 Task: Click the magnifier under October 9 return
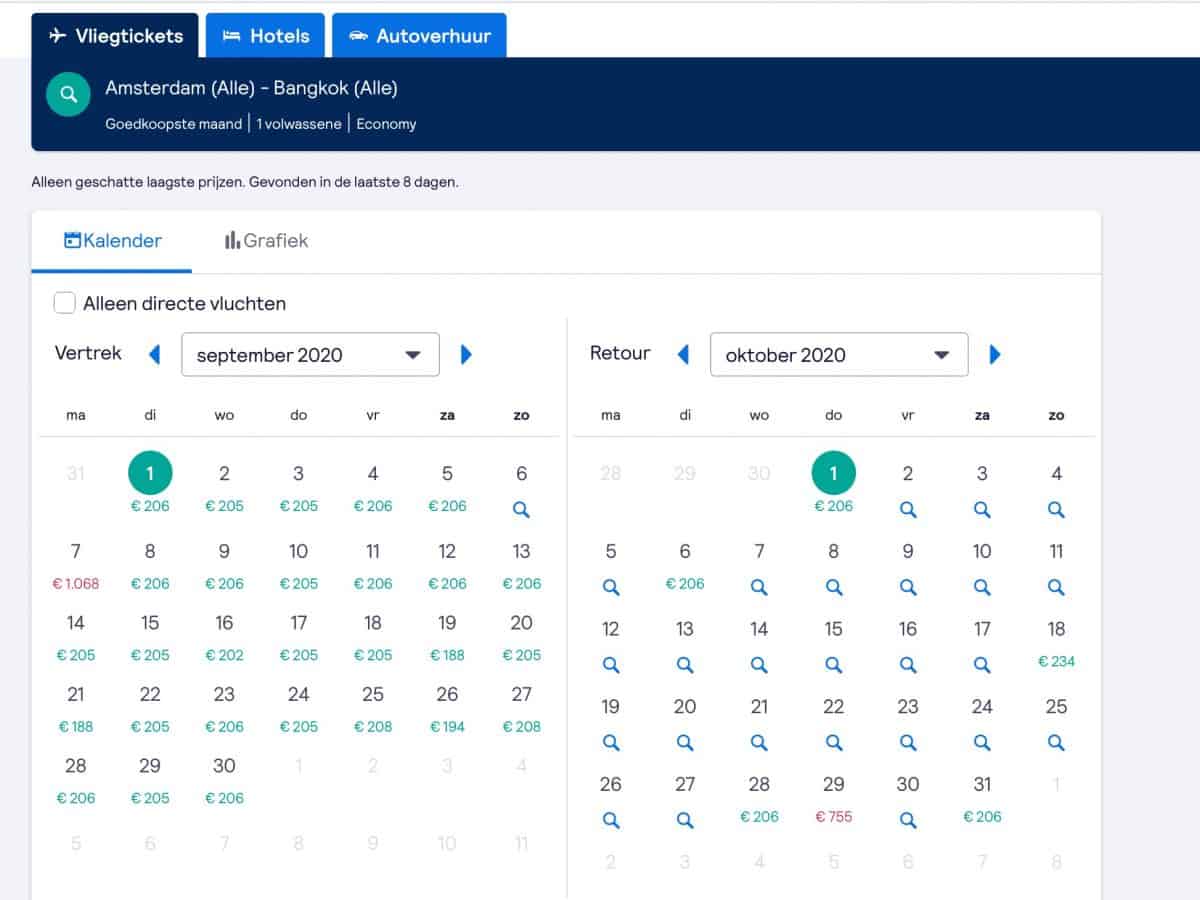point(908,588)
